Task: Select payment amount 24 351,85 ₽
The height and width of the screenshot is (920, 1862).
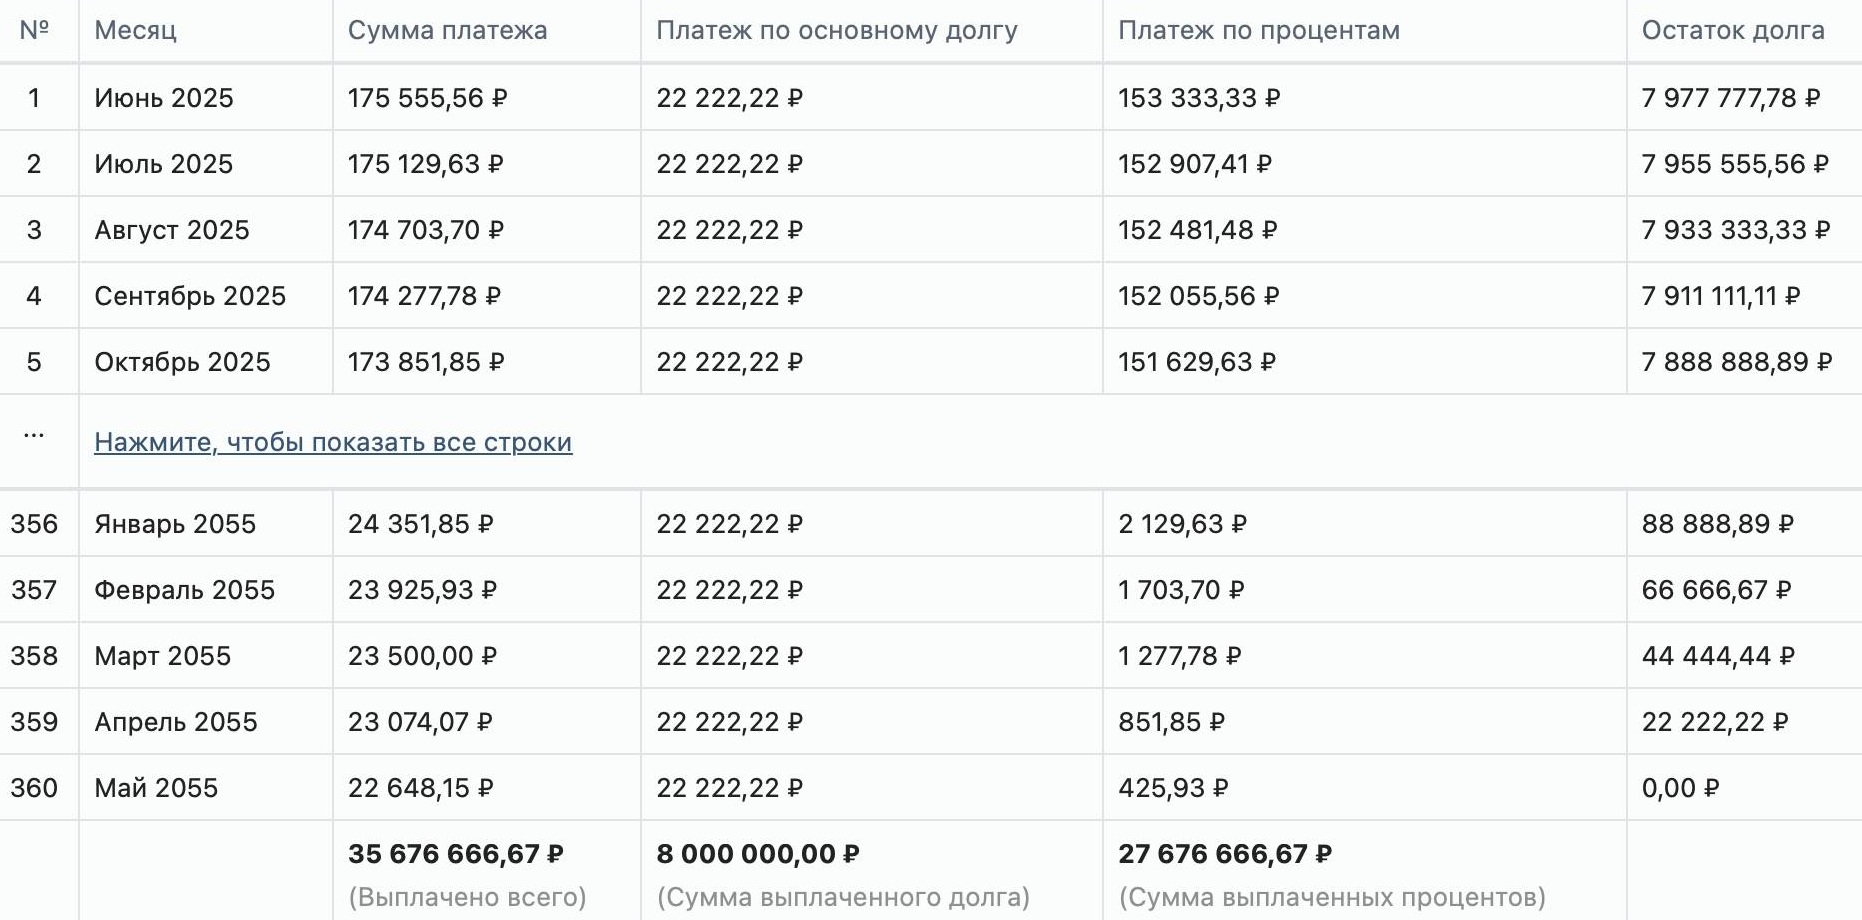Action: coord(421,524)
